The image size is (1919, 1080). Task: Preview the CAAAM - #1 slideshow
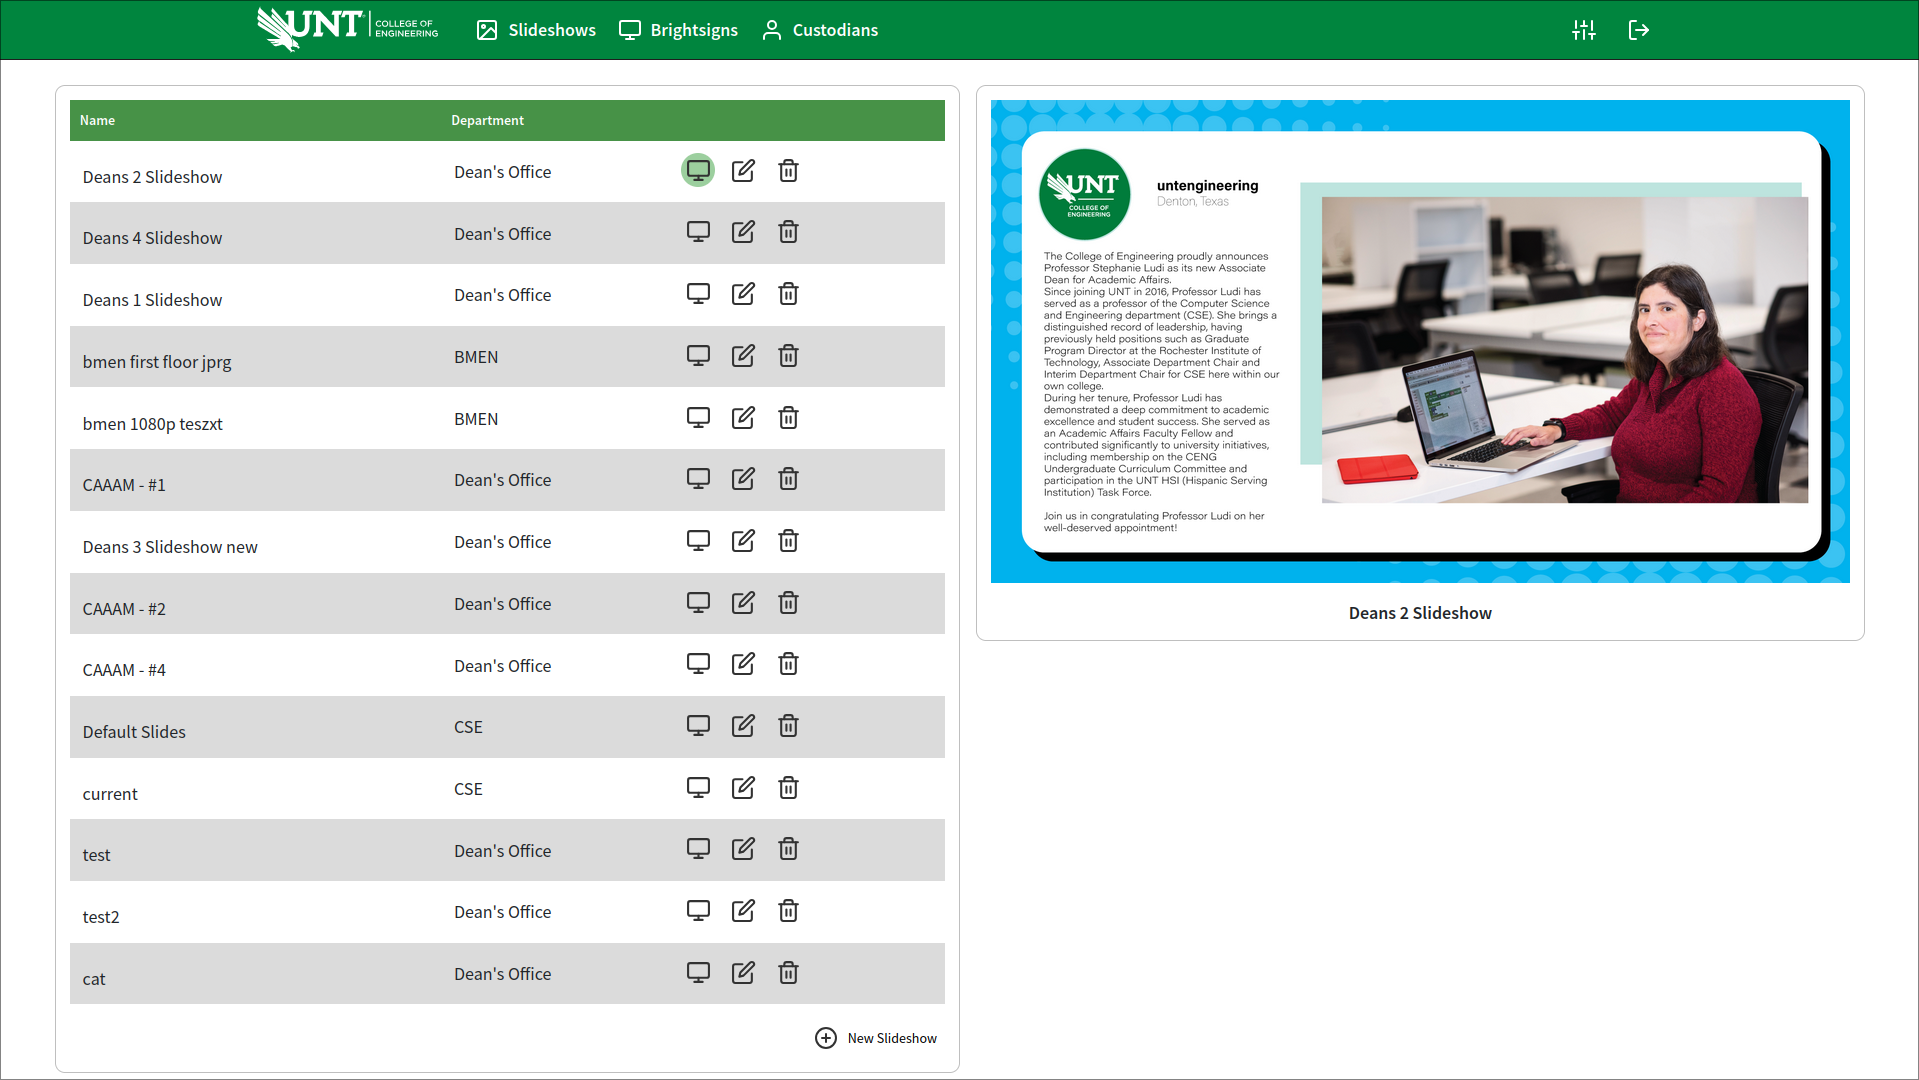(x=698, y=479)
